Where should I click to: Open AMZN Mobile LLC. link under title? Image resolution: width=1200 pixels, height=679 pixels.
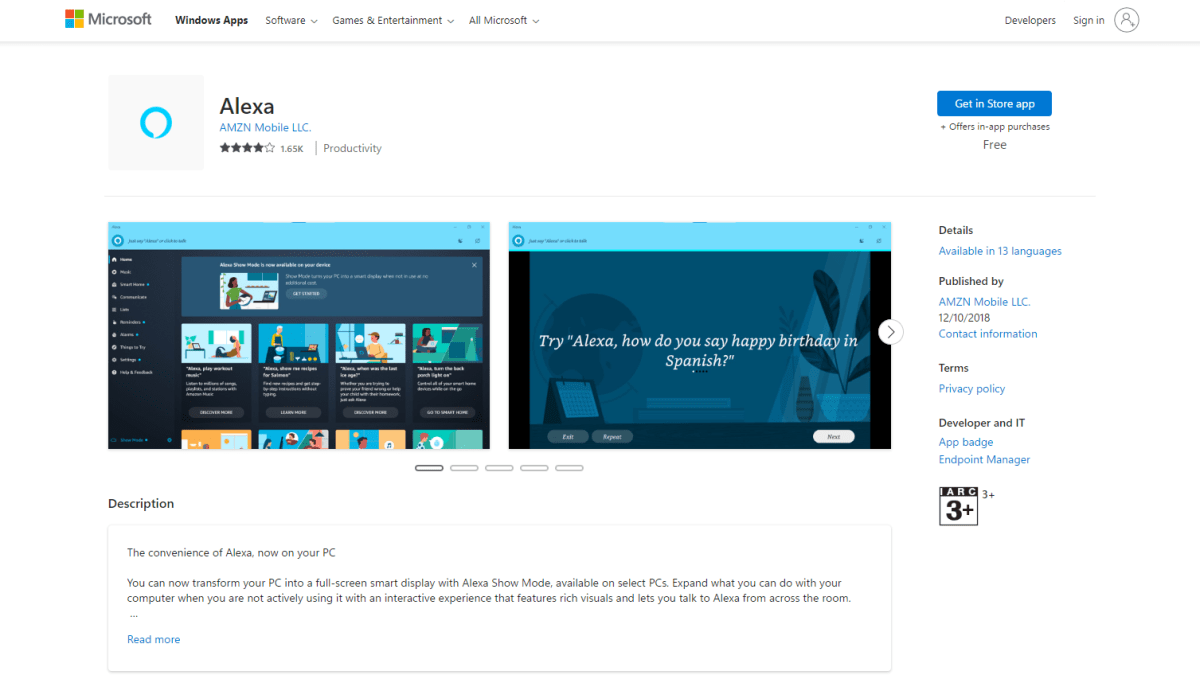coord(265,128)
